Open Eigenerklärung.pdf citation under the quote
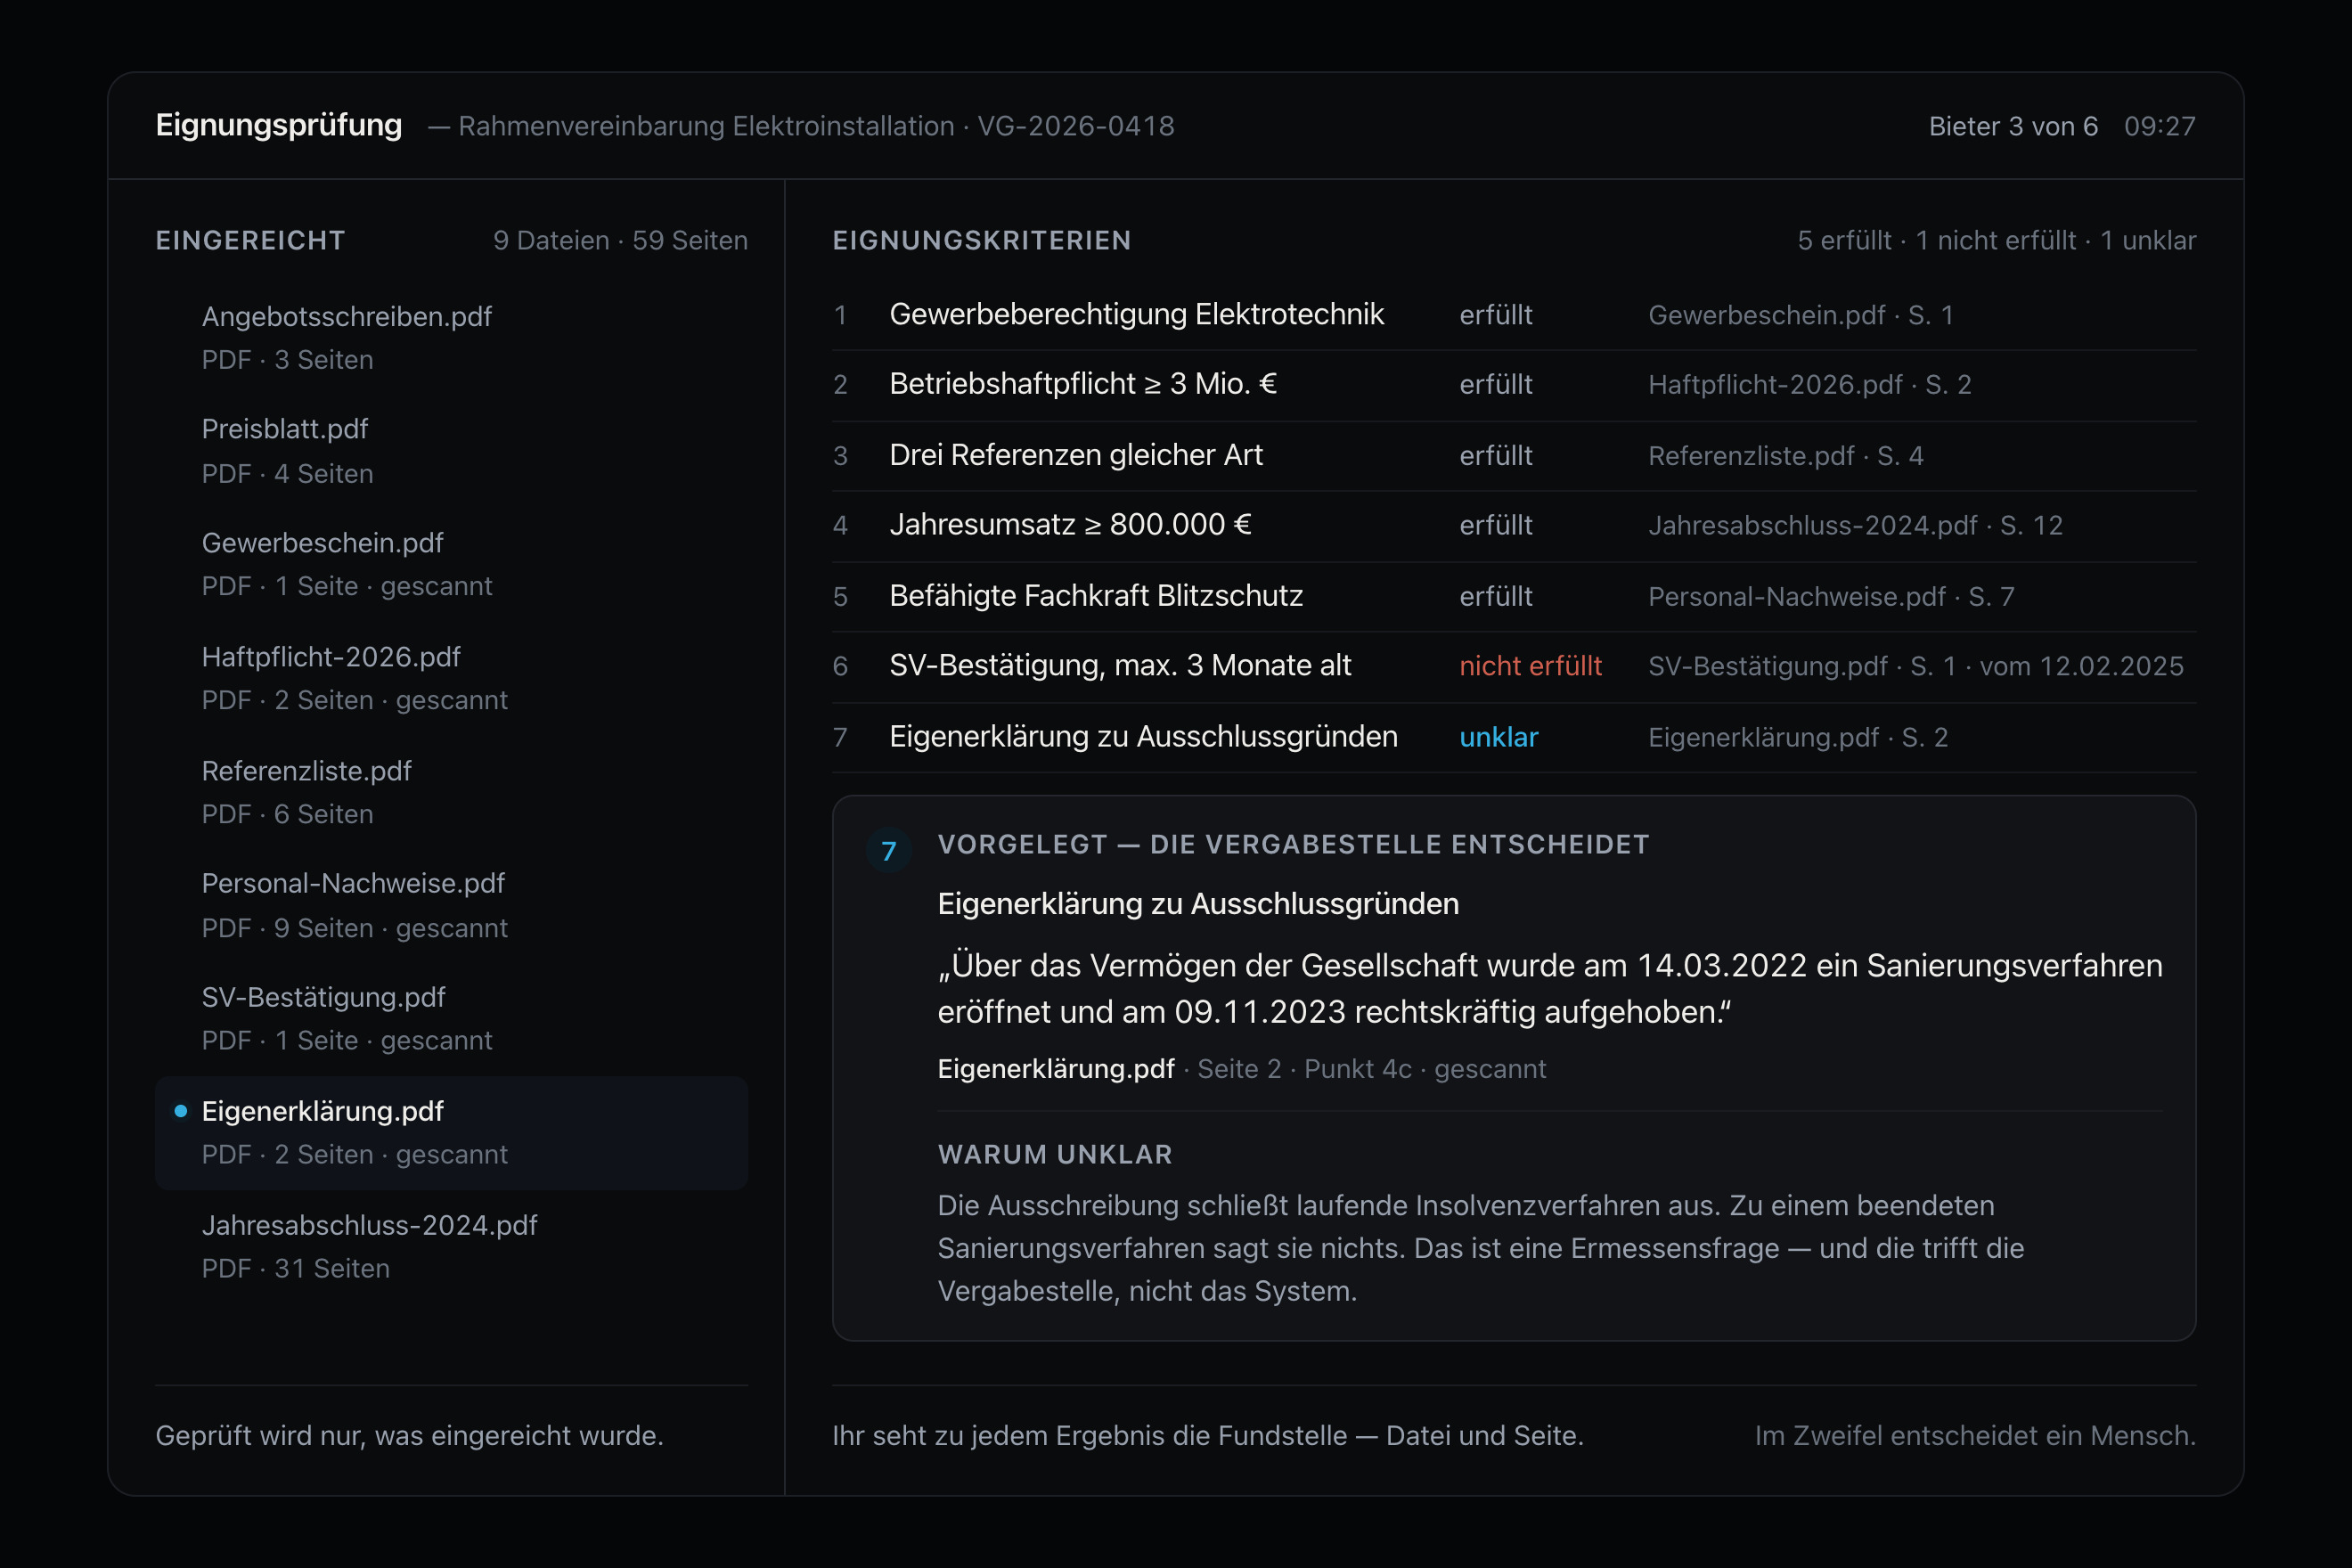 pyautogui.click(x=1055, y=1069)
